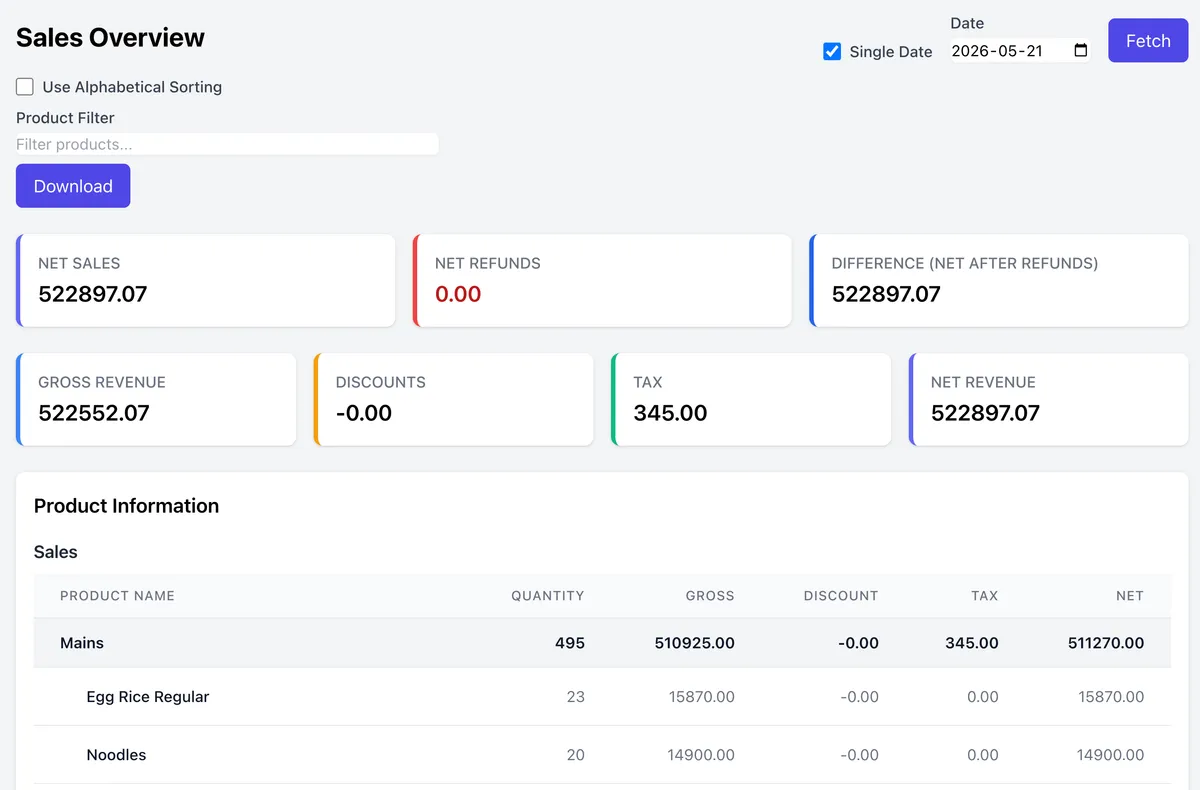Click the PRODUCT NAME column header
Image resolution: width=1200 pixels, height=790 pixels.
tap(117, 596)
